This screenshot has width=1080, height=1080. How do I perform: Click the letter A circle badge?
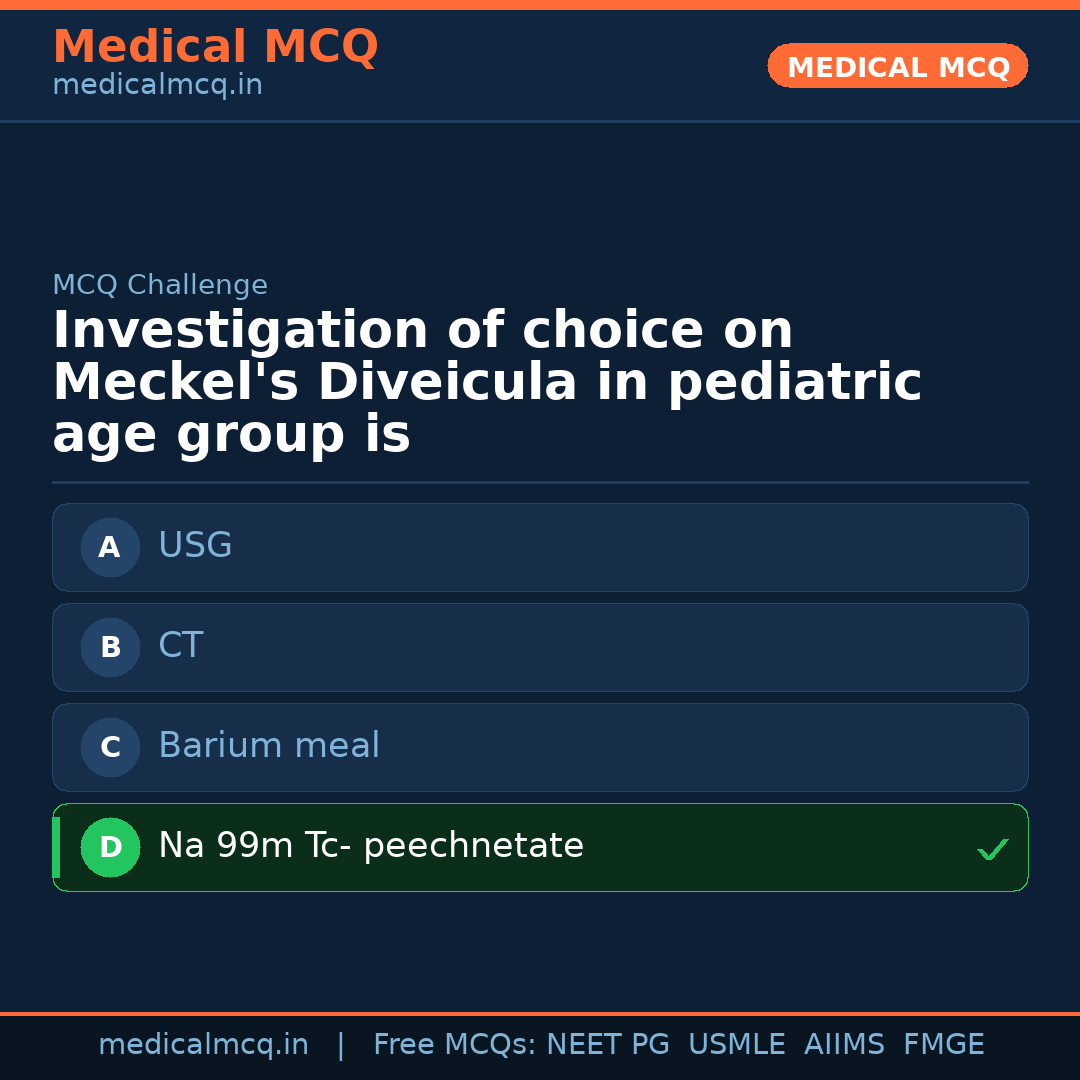(110, 547)
